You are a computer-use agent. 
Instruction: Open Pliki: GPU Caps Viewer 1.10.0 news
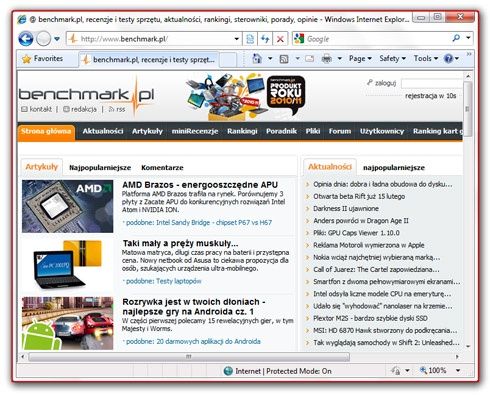click(x=356, y=233)
